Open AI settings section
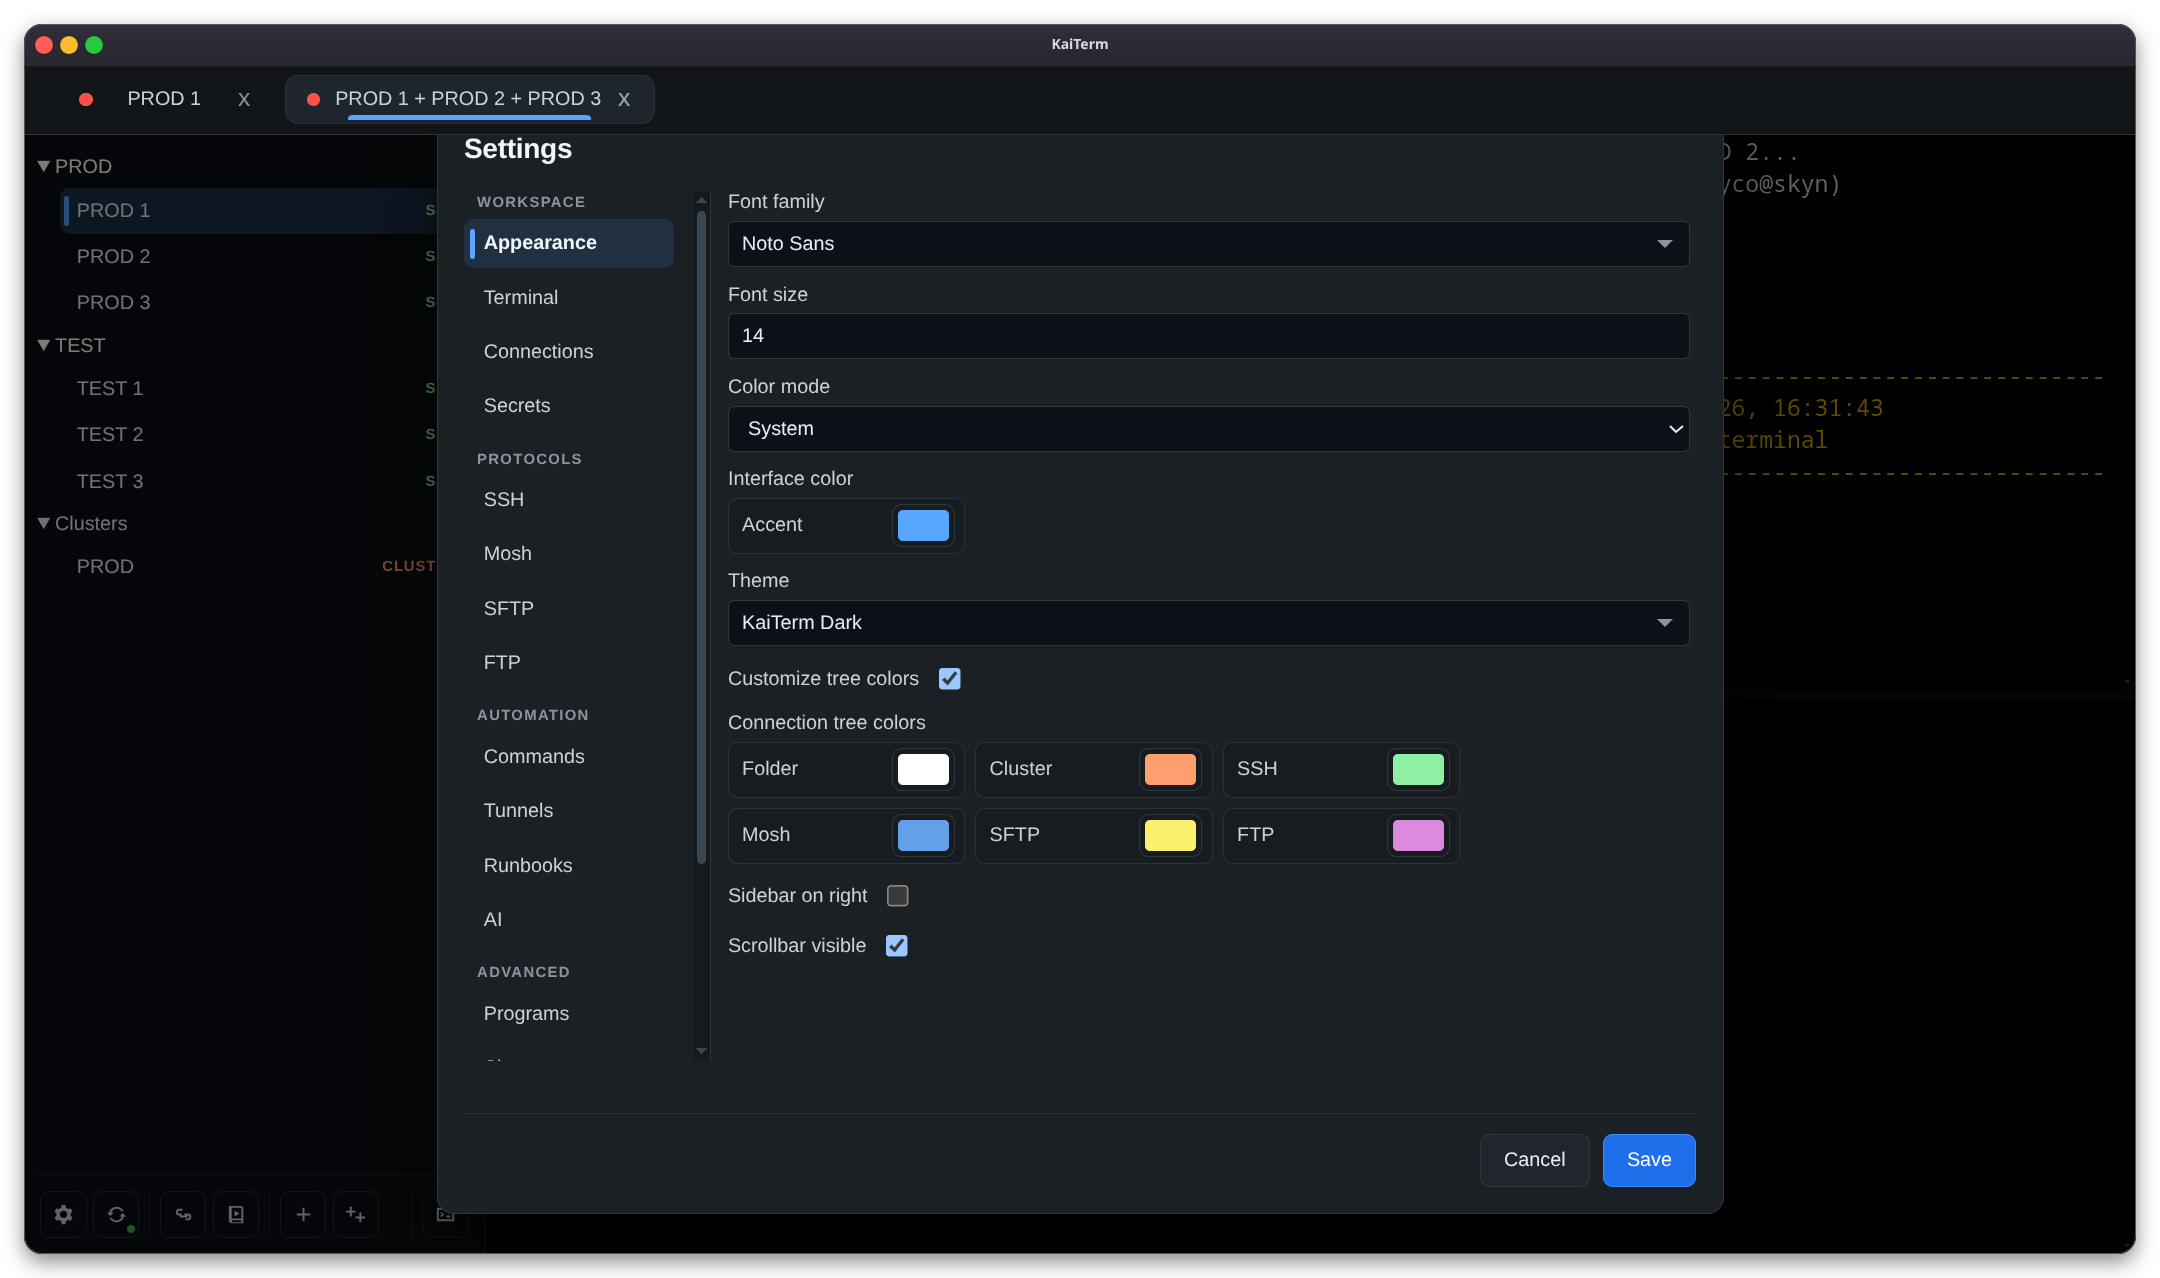Image resolution: width=2160 pixels, height=1278 pixels. coord(569,919)
